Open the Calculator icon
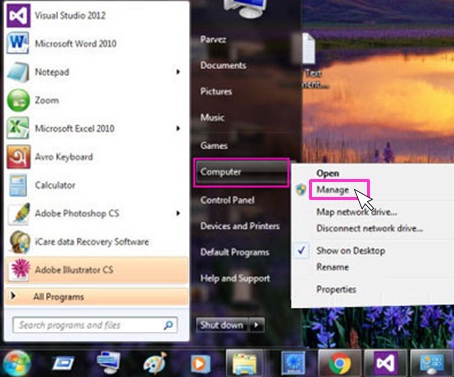This screenshot has height=377, width=454. [18, 185]
